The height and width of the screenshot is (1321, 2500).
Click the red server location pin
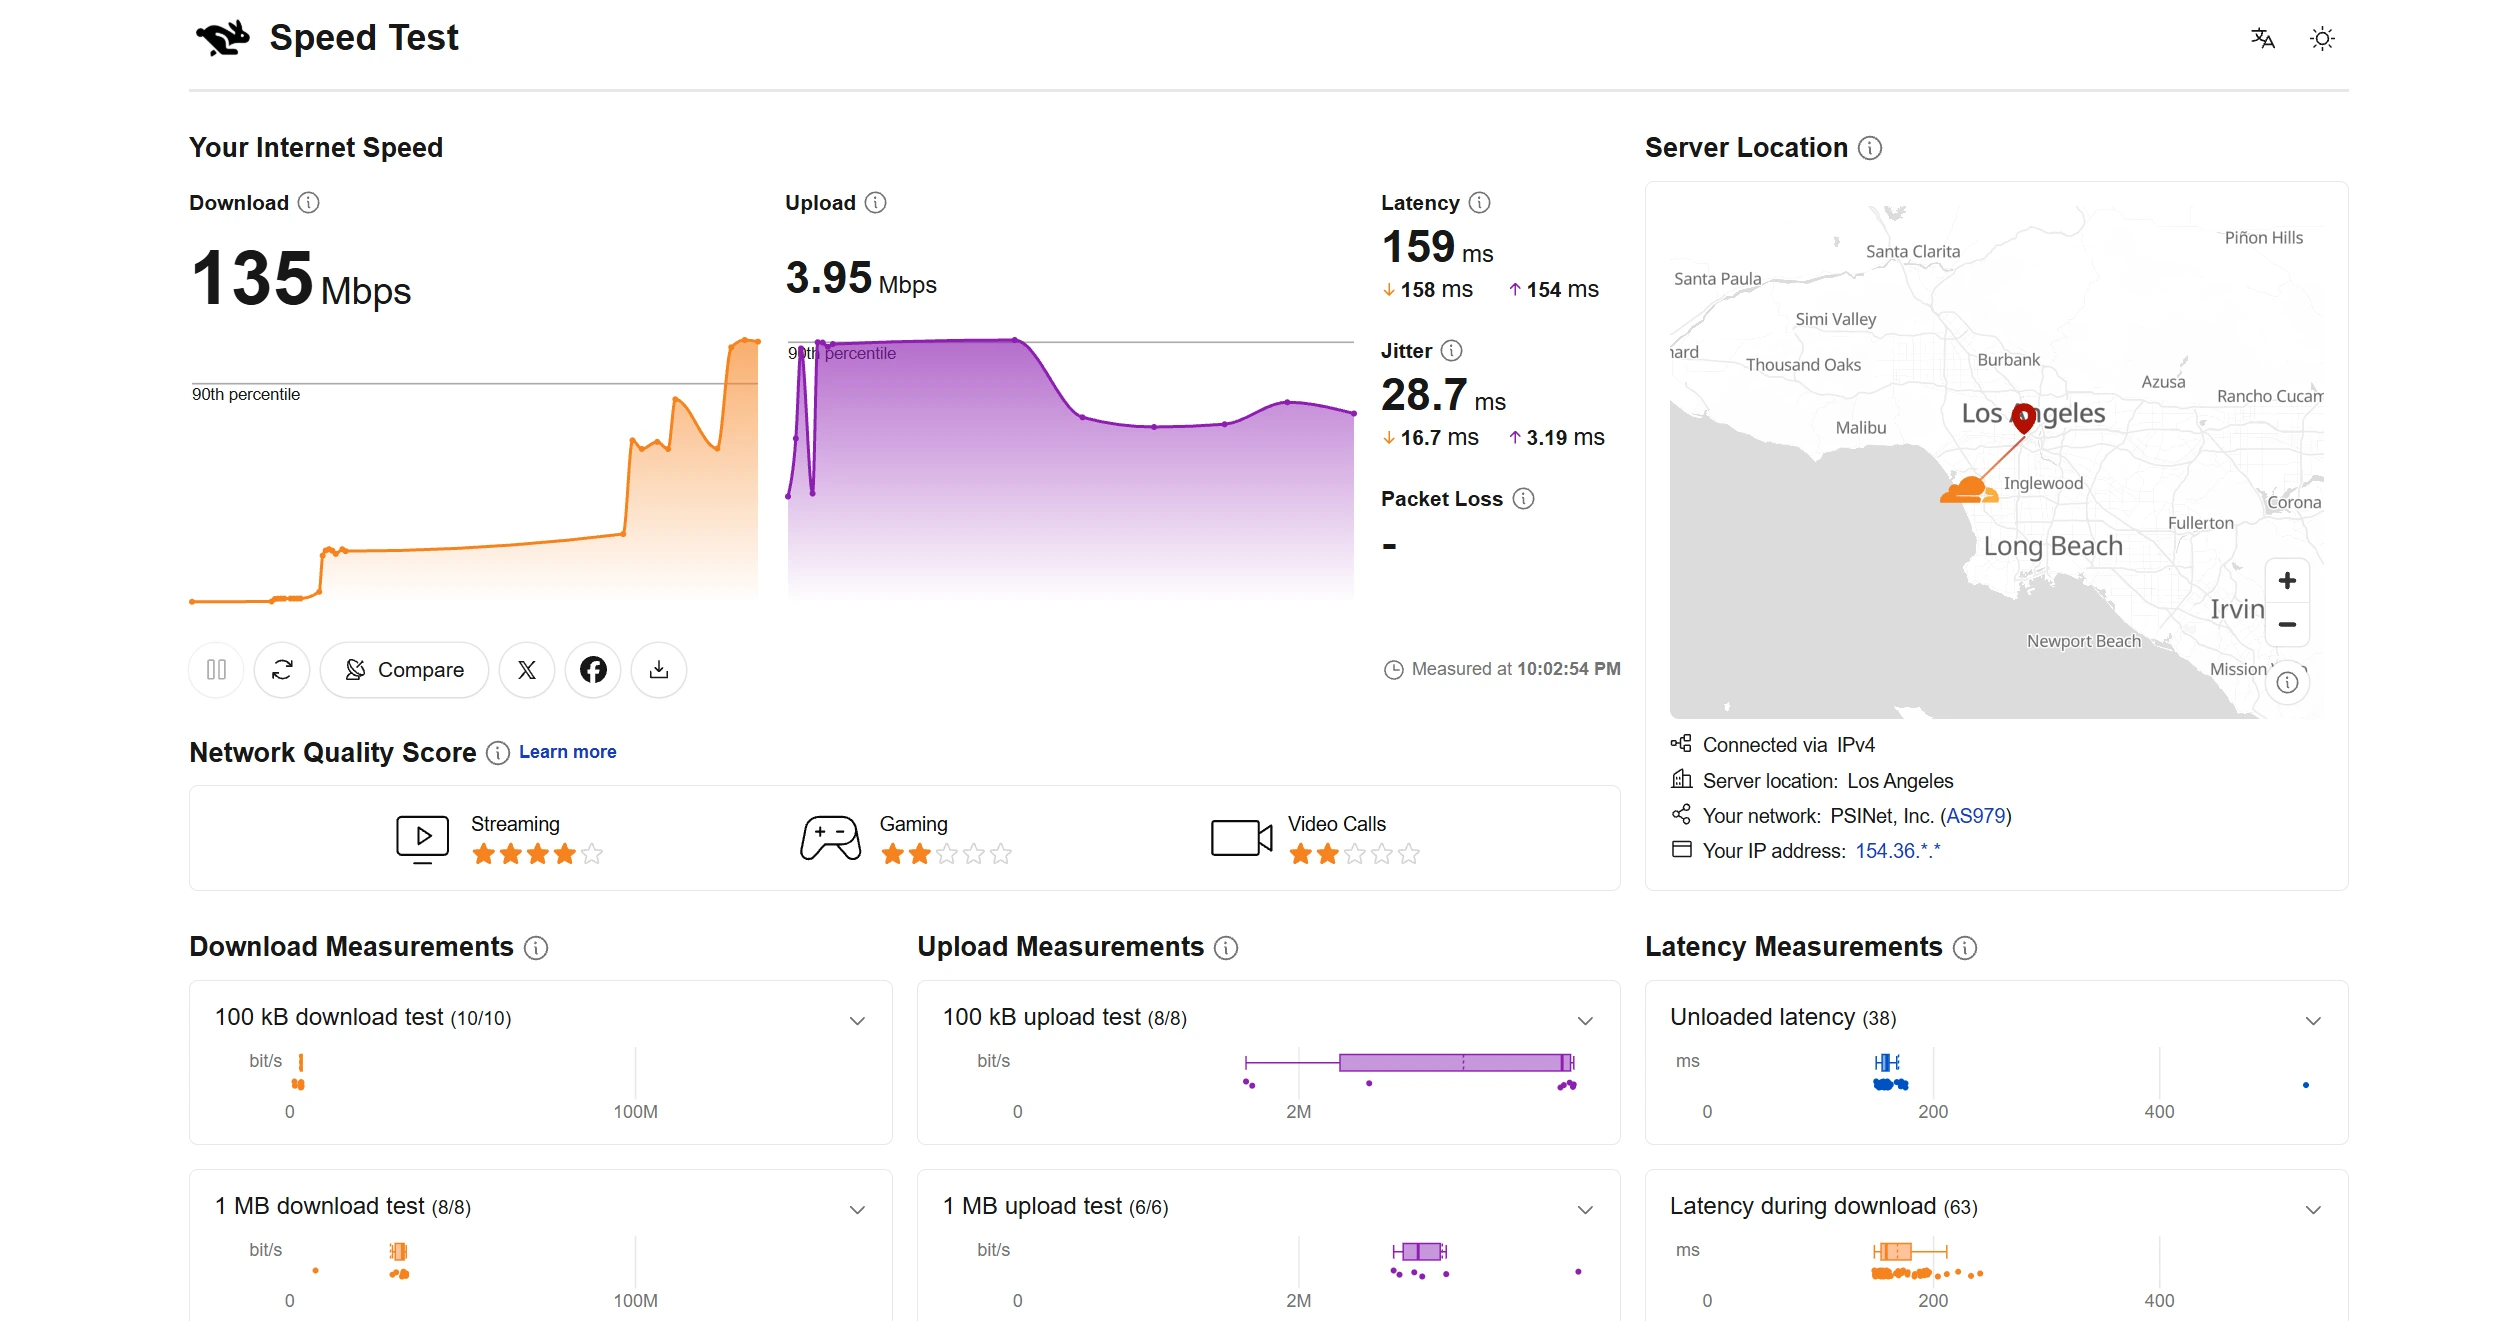[2023, 417]
